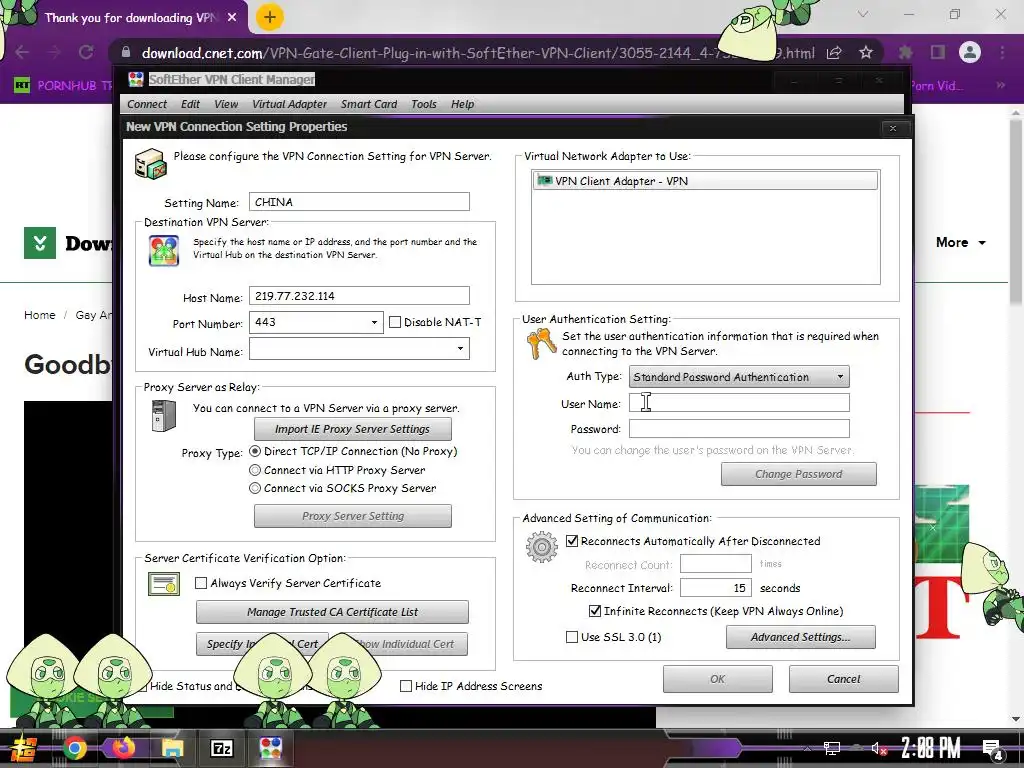Click the Chrome share page icon
This screenshot has width=1024, height=768.
pos(834,52)
